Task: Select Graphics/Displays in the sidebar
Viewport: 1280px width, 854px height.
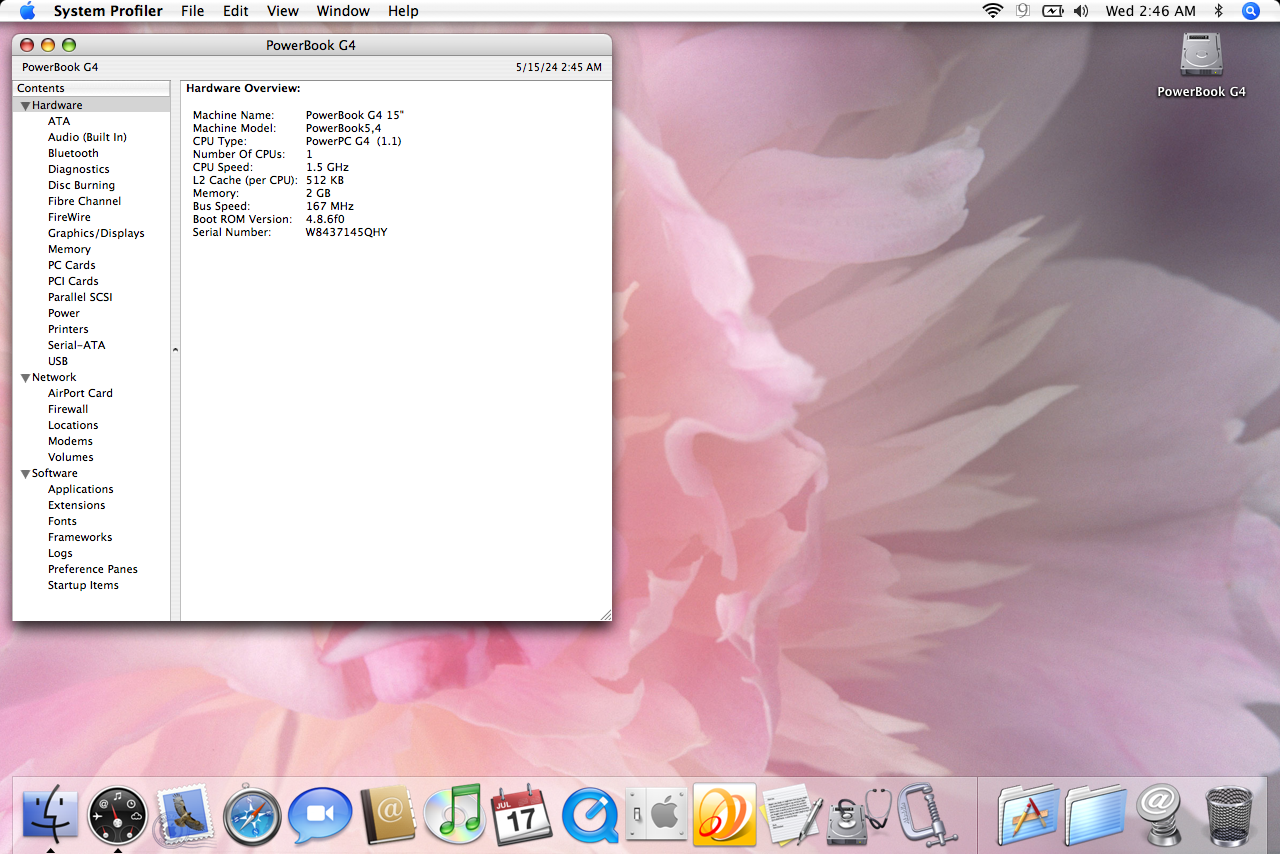Action: click(96, 233)
